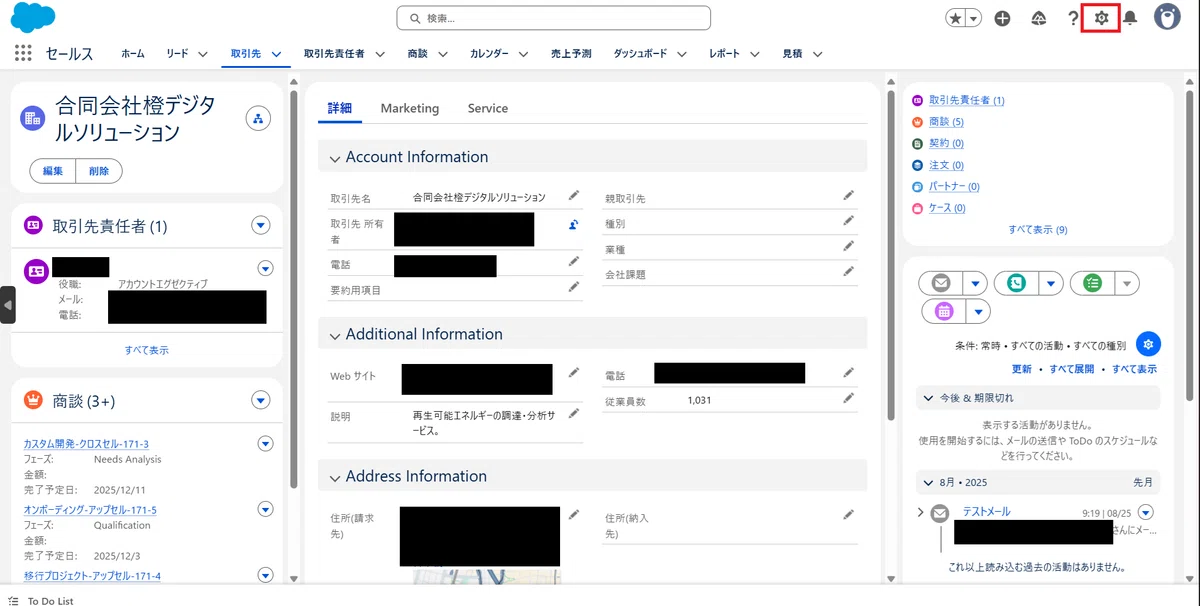
Task: Open the Setup gear icon
Action: [x=1101, y=18]
